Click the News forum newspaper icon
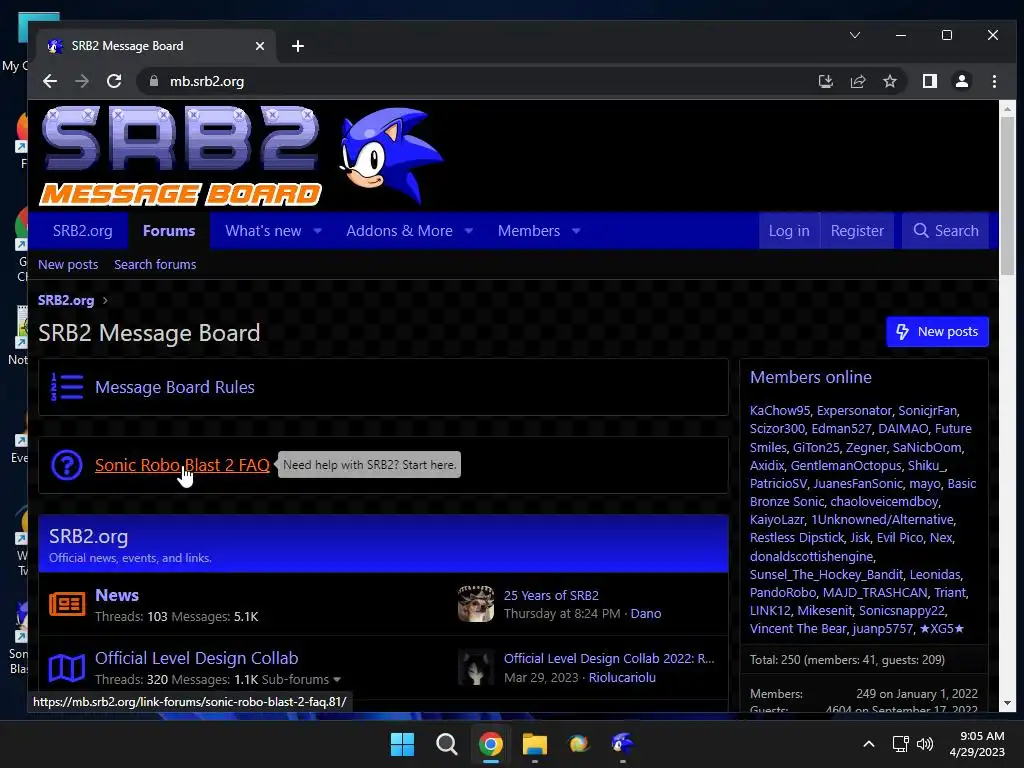The height and width of the screenshot is (768, 1024). tap(67, 604)
